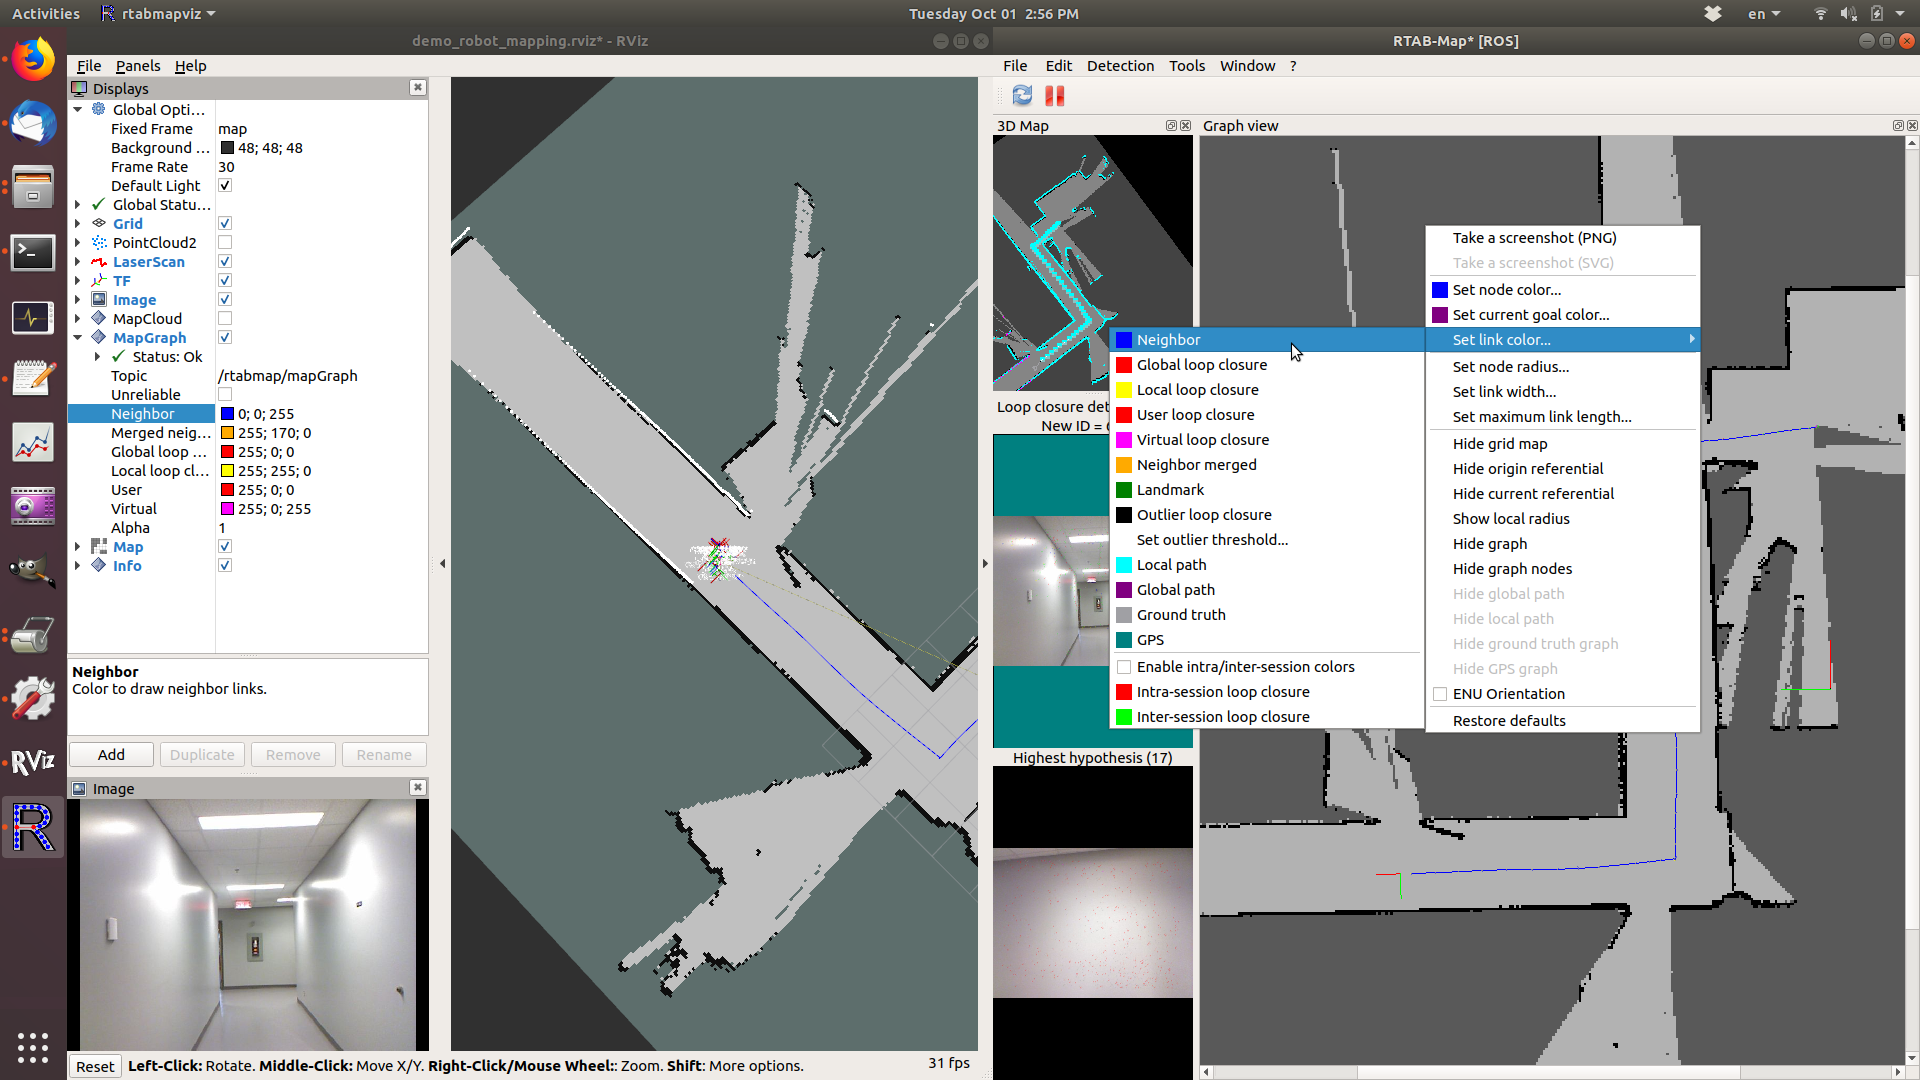1920x1080 pixels.
Task: Click the 3D Map panel float icon
Action: pos(1170,126)
